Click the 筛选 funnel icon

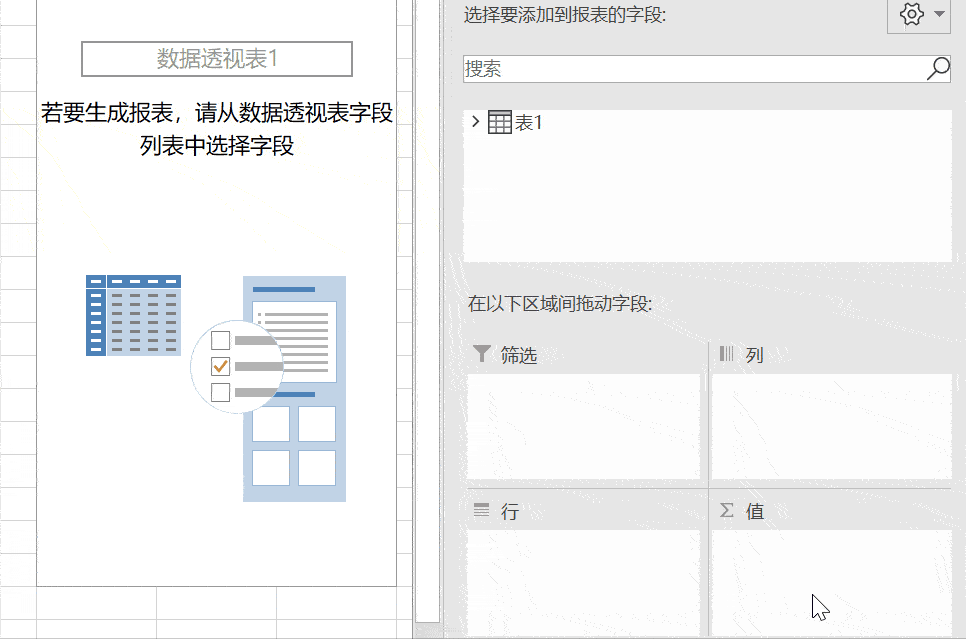[482, 354]
